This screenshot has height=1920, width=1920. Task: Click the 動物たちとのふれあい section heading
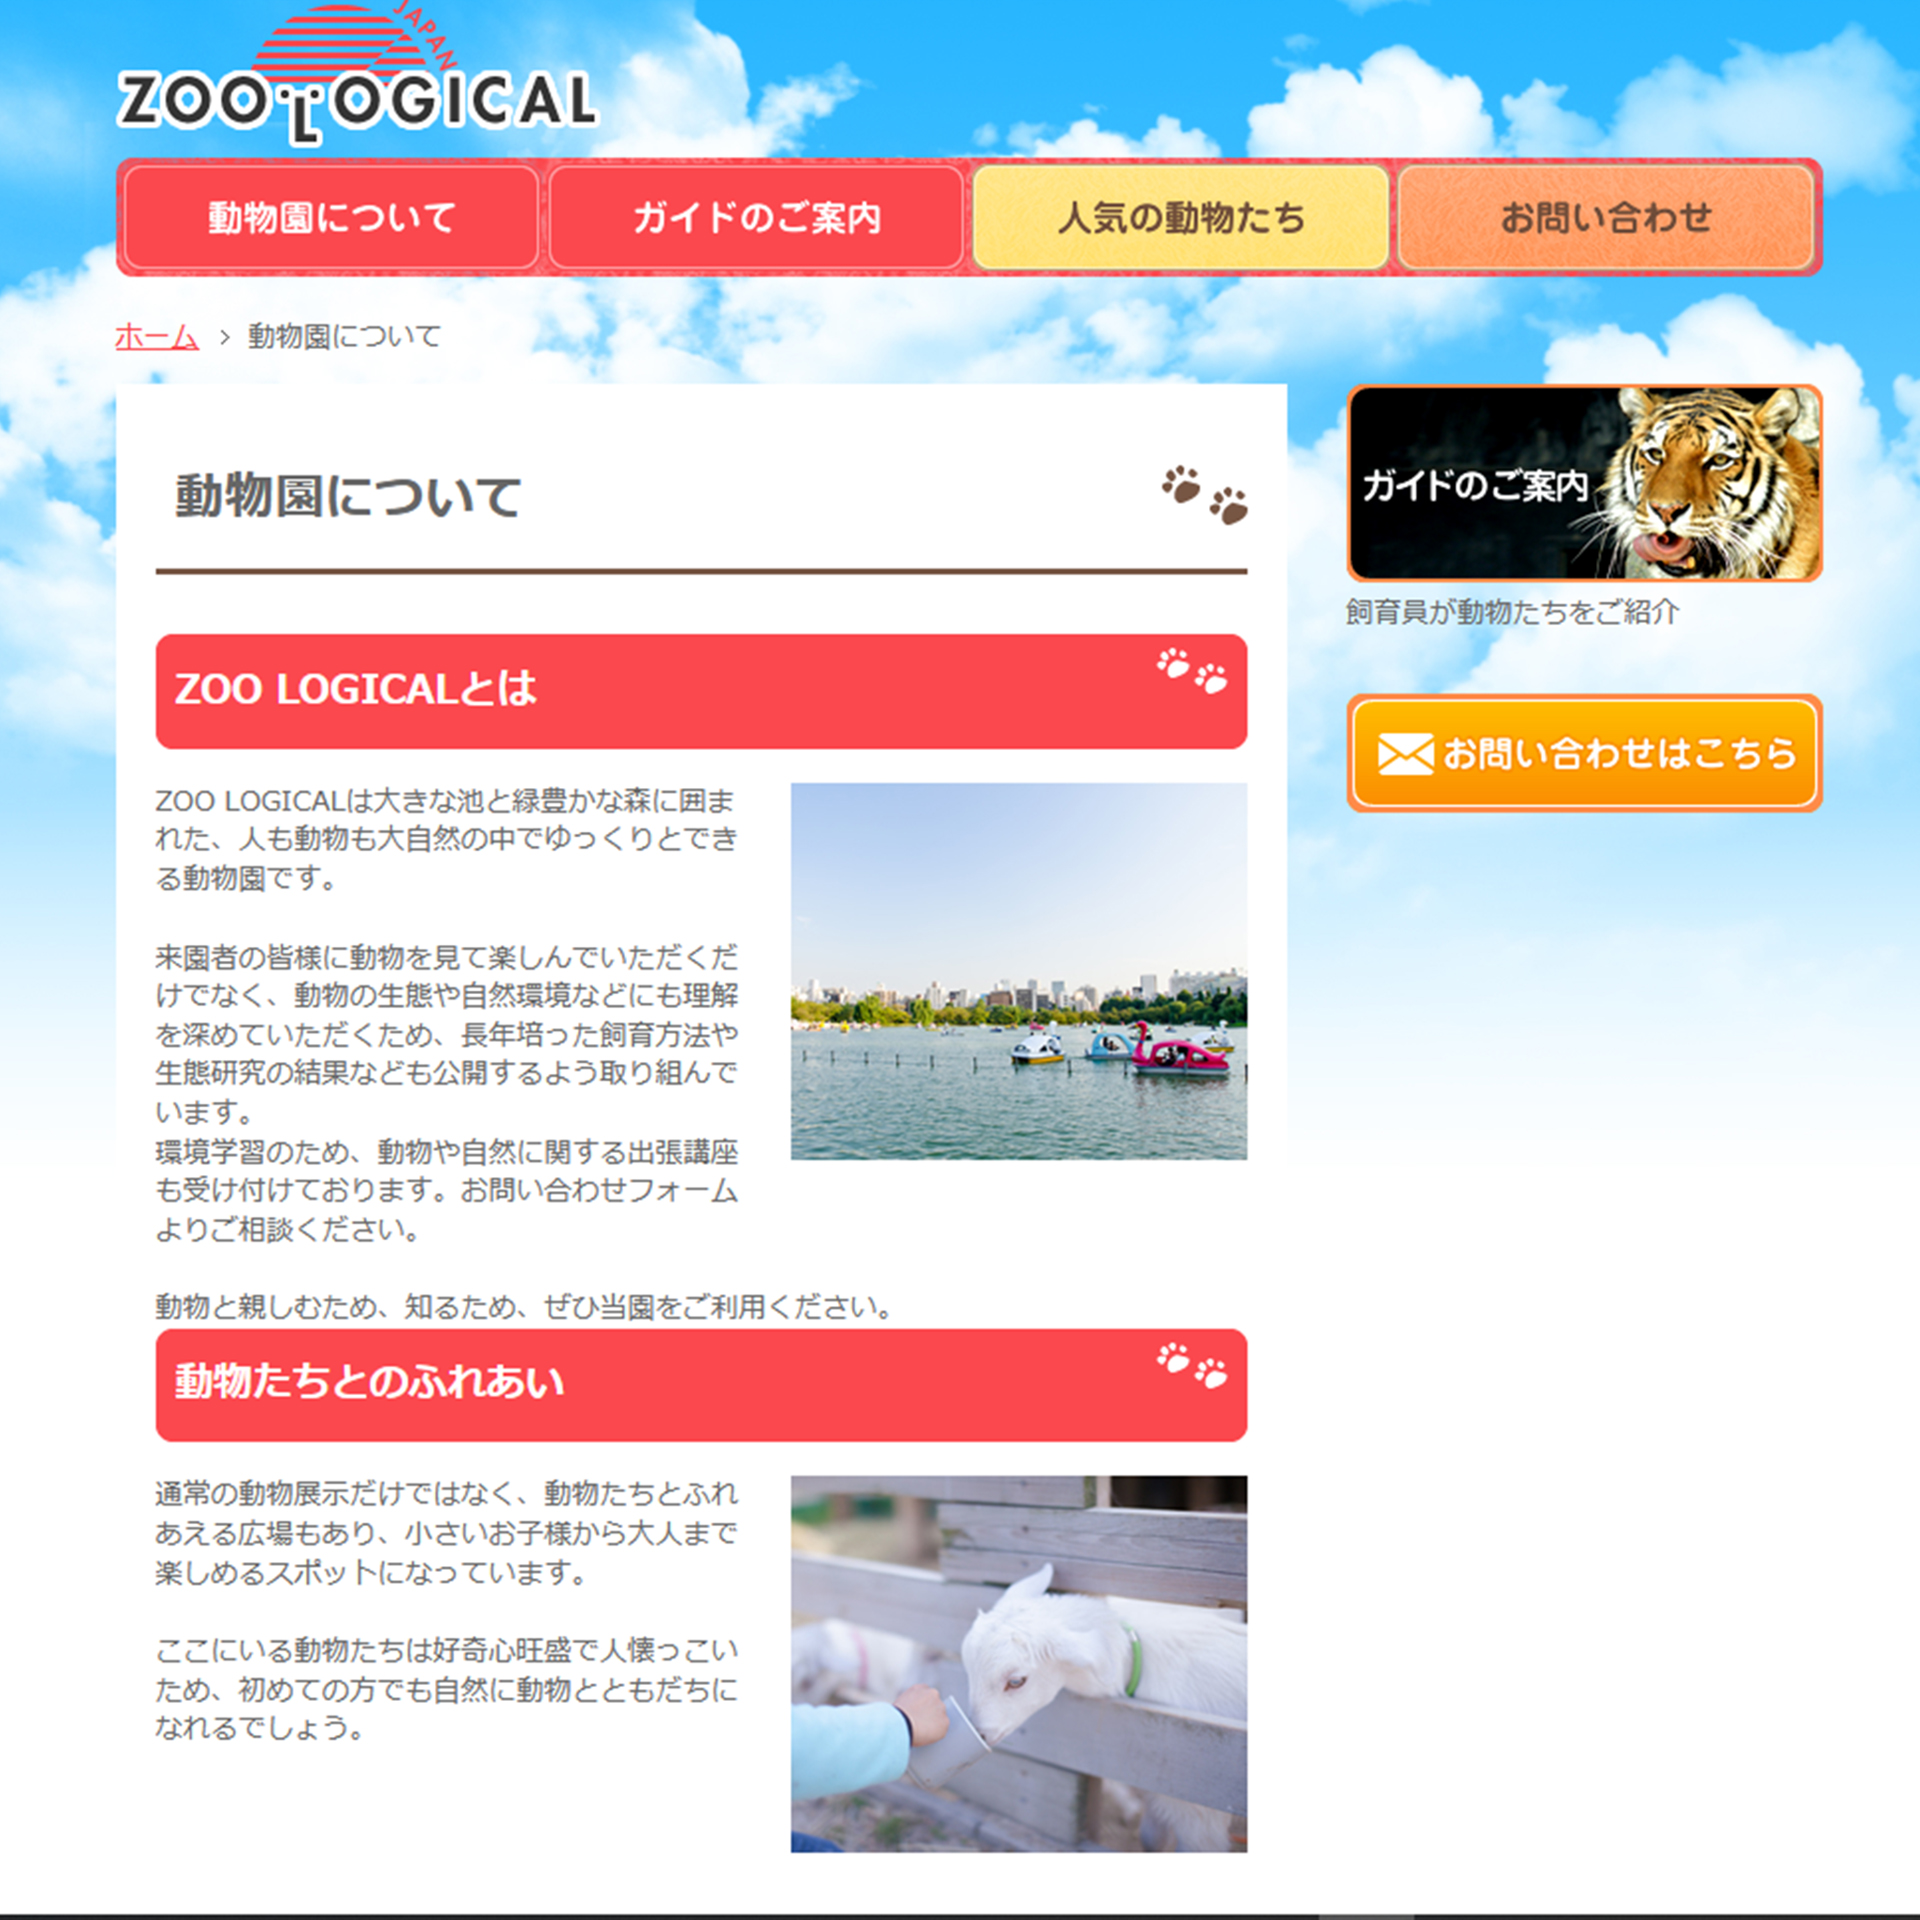pyautogui.click(x=701, y=1385)
